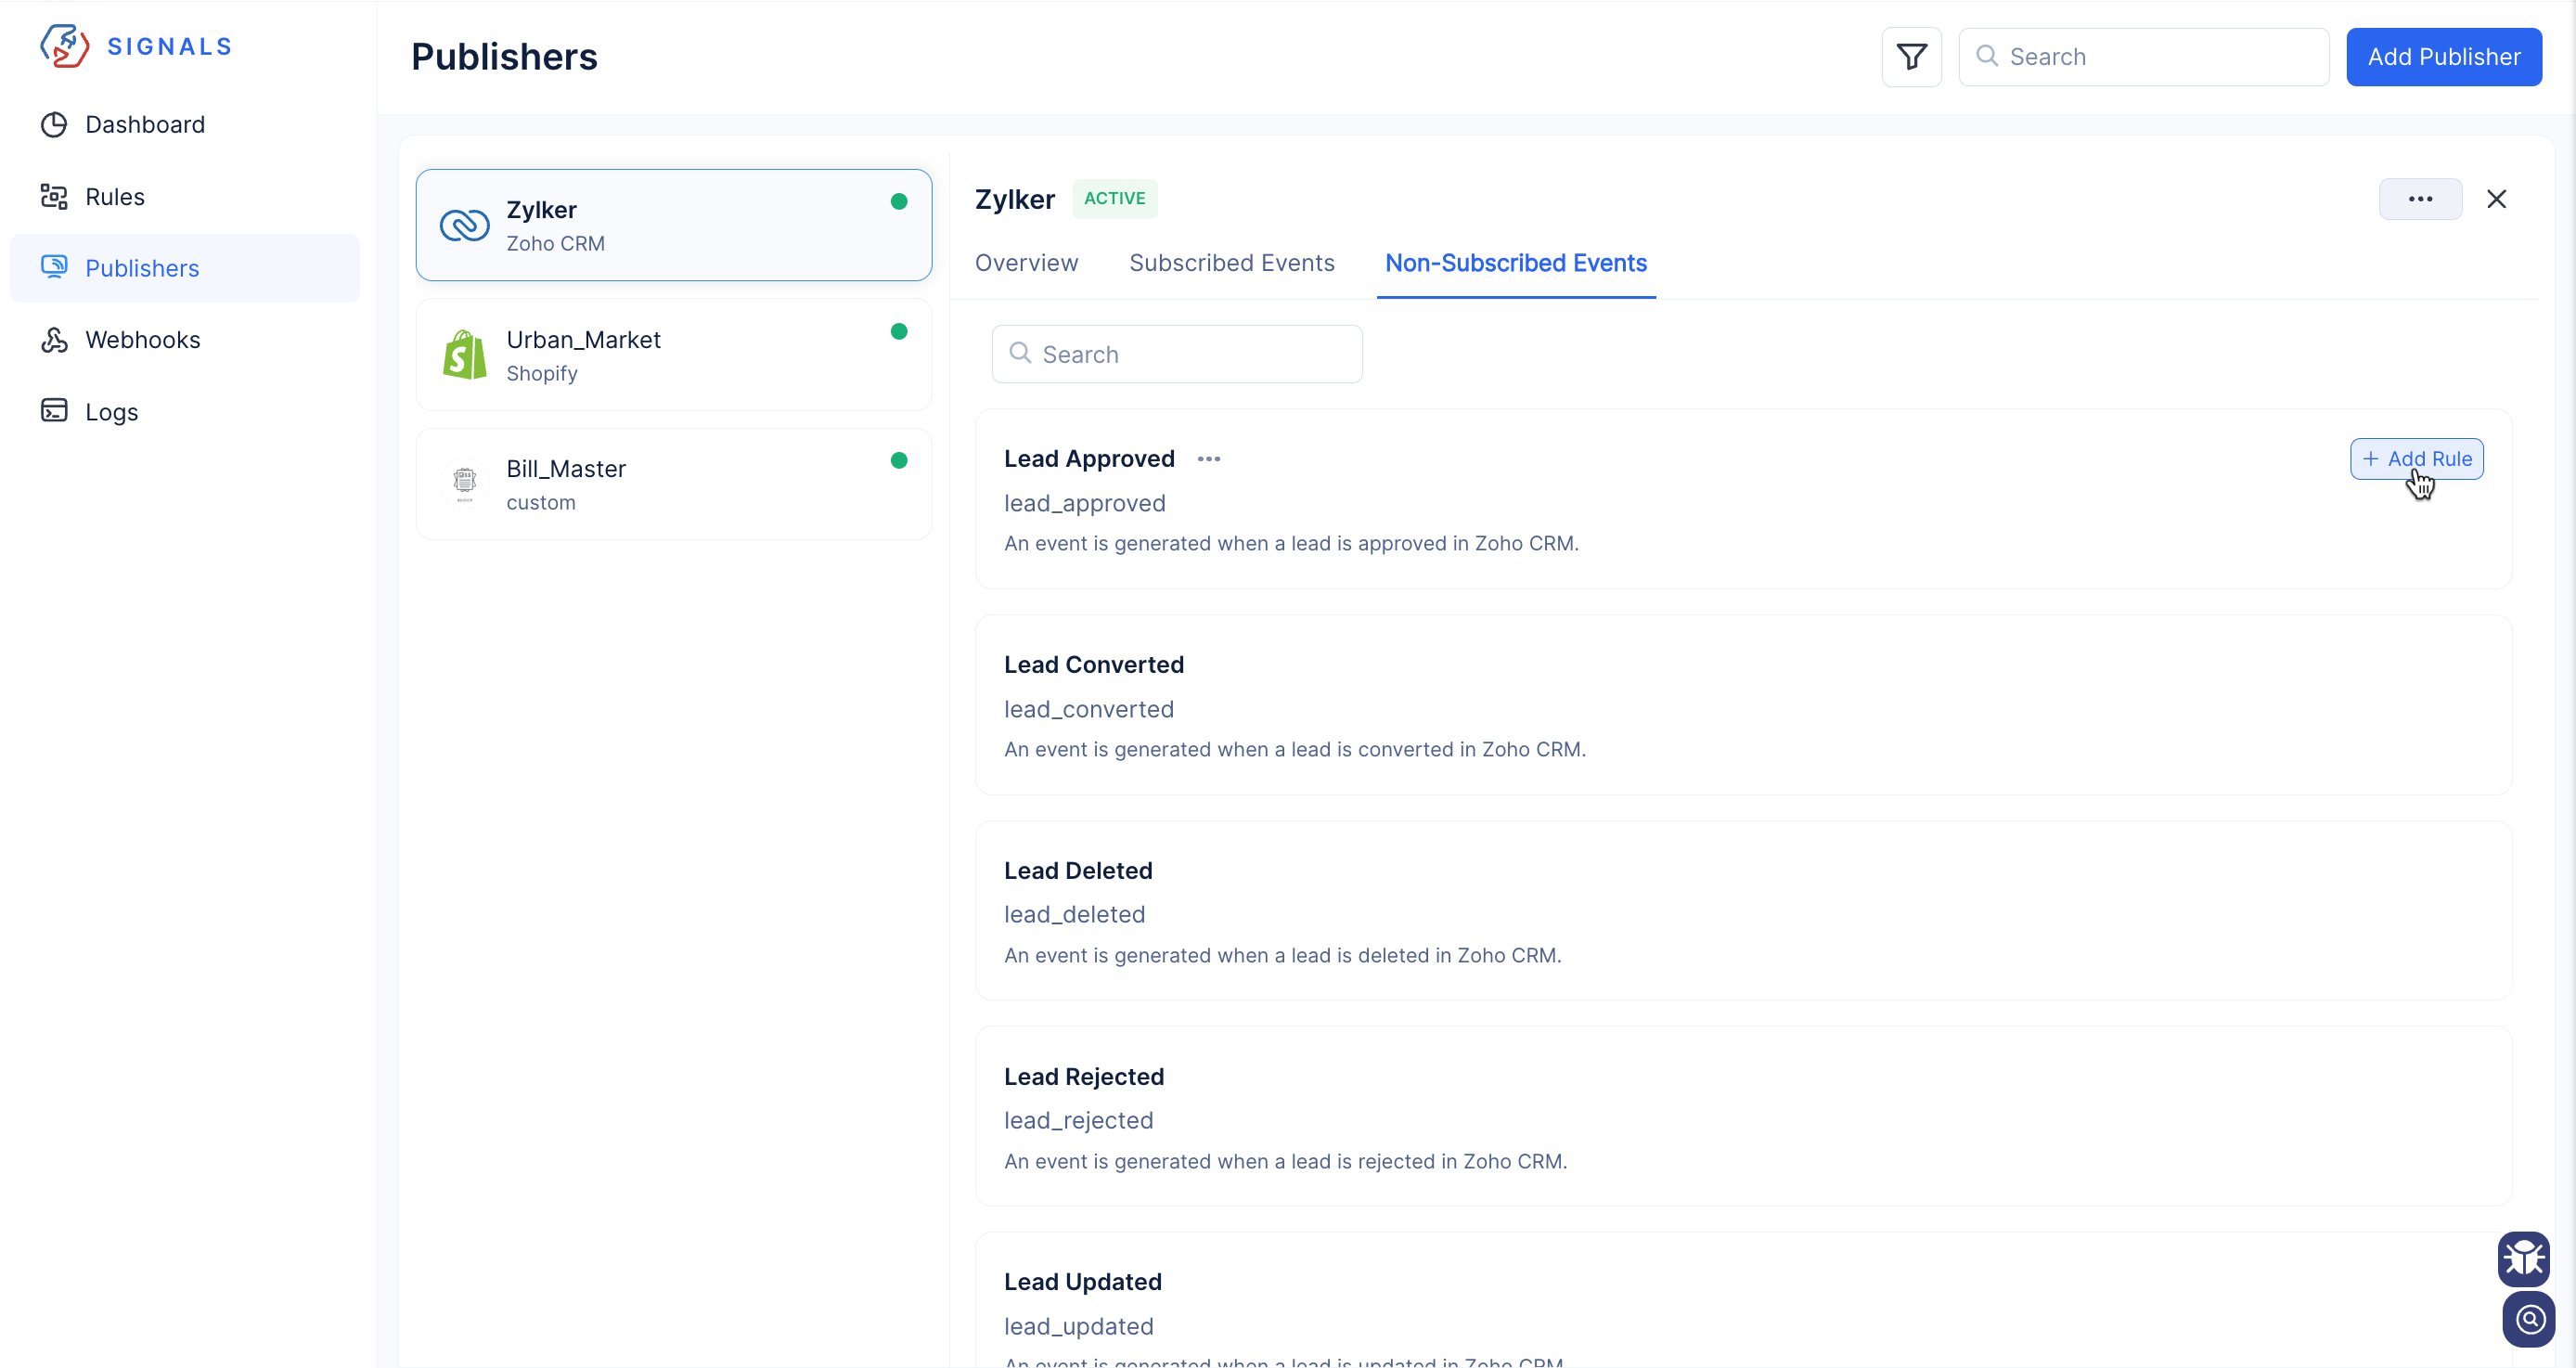The image size is (2576, 1368).
Task: Switch to the Overview tab
Action: click(1026, 263)
